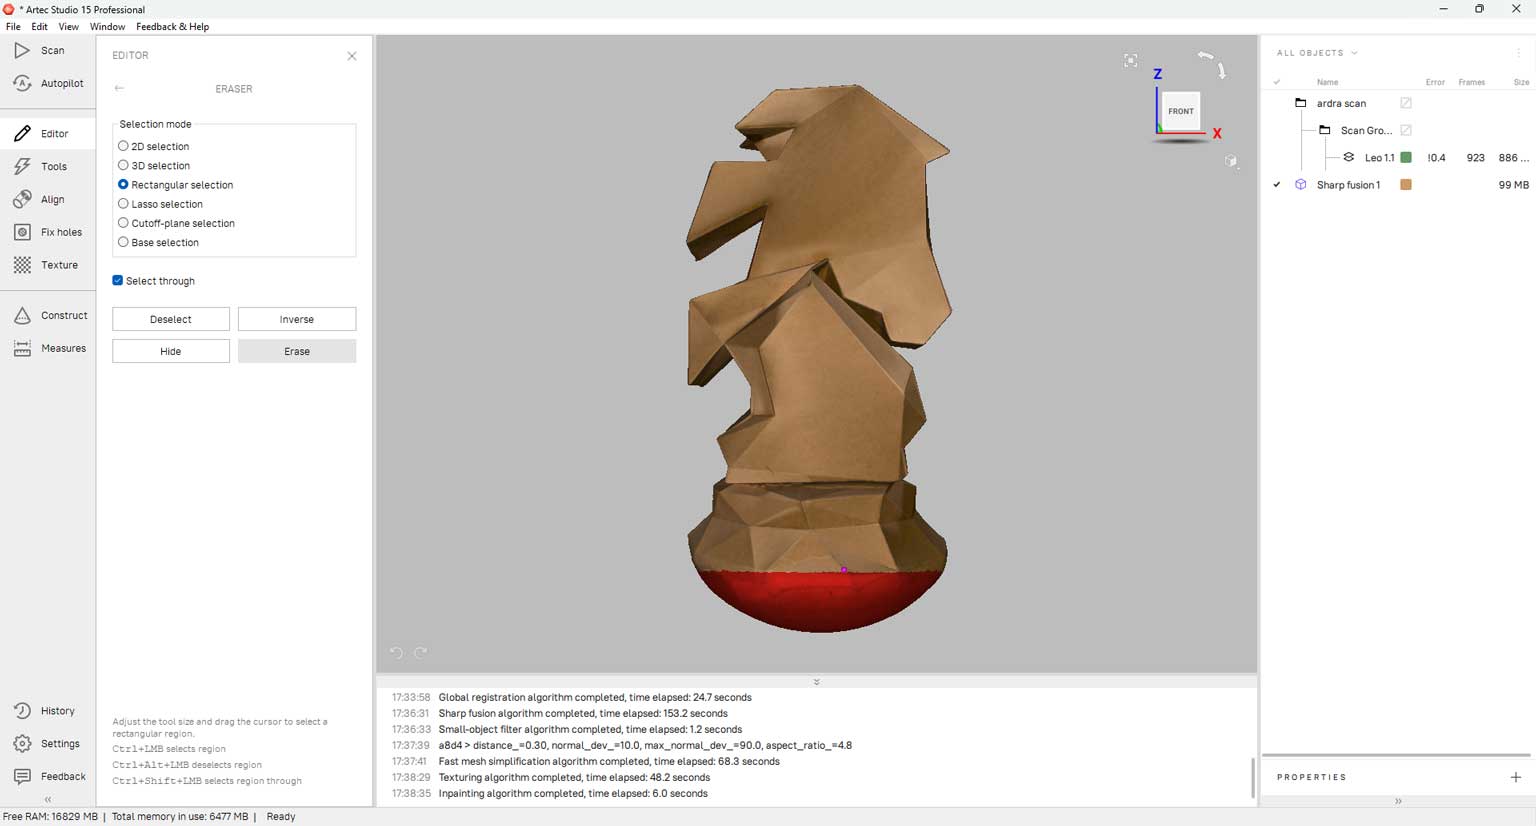Click the Deselect button

tap(171, 319)
